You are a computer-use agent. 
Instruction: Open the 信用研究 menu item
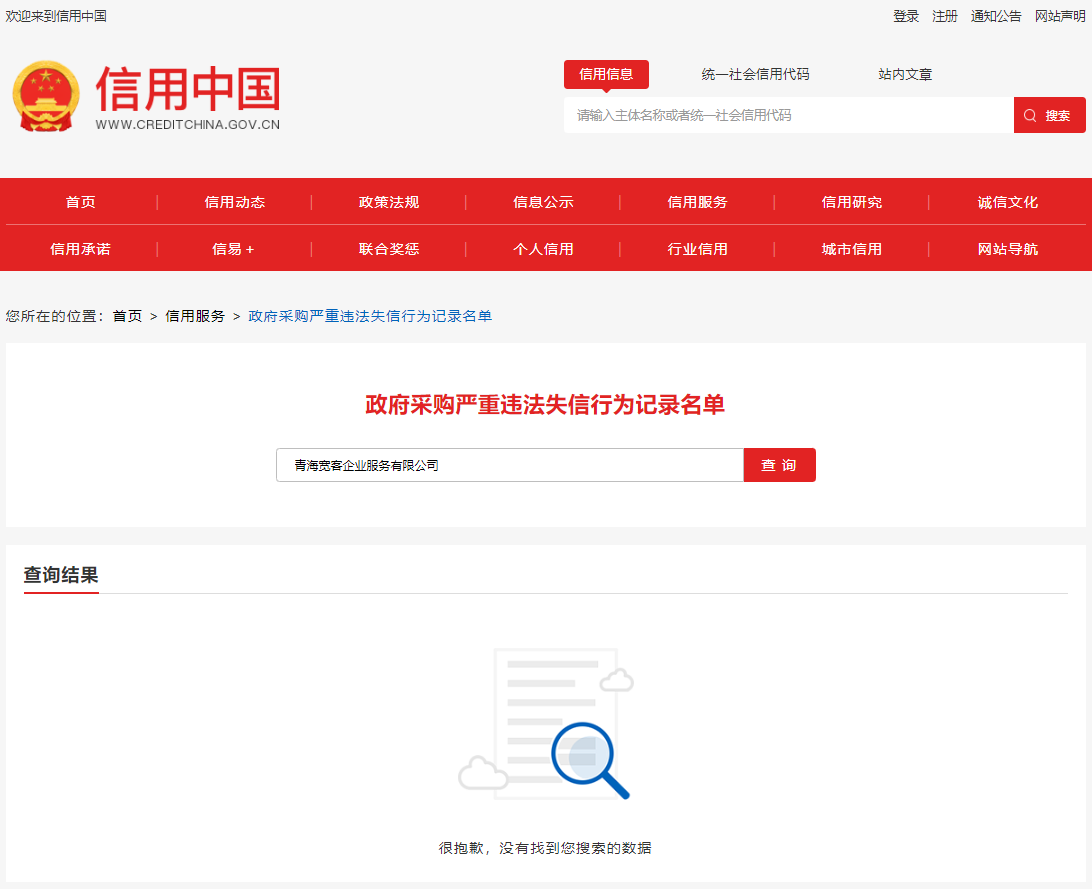(852, 202)
